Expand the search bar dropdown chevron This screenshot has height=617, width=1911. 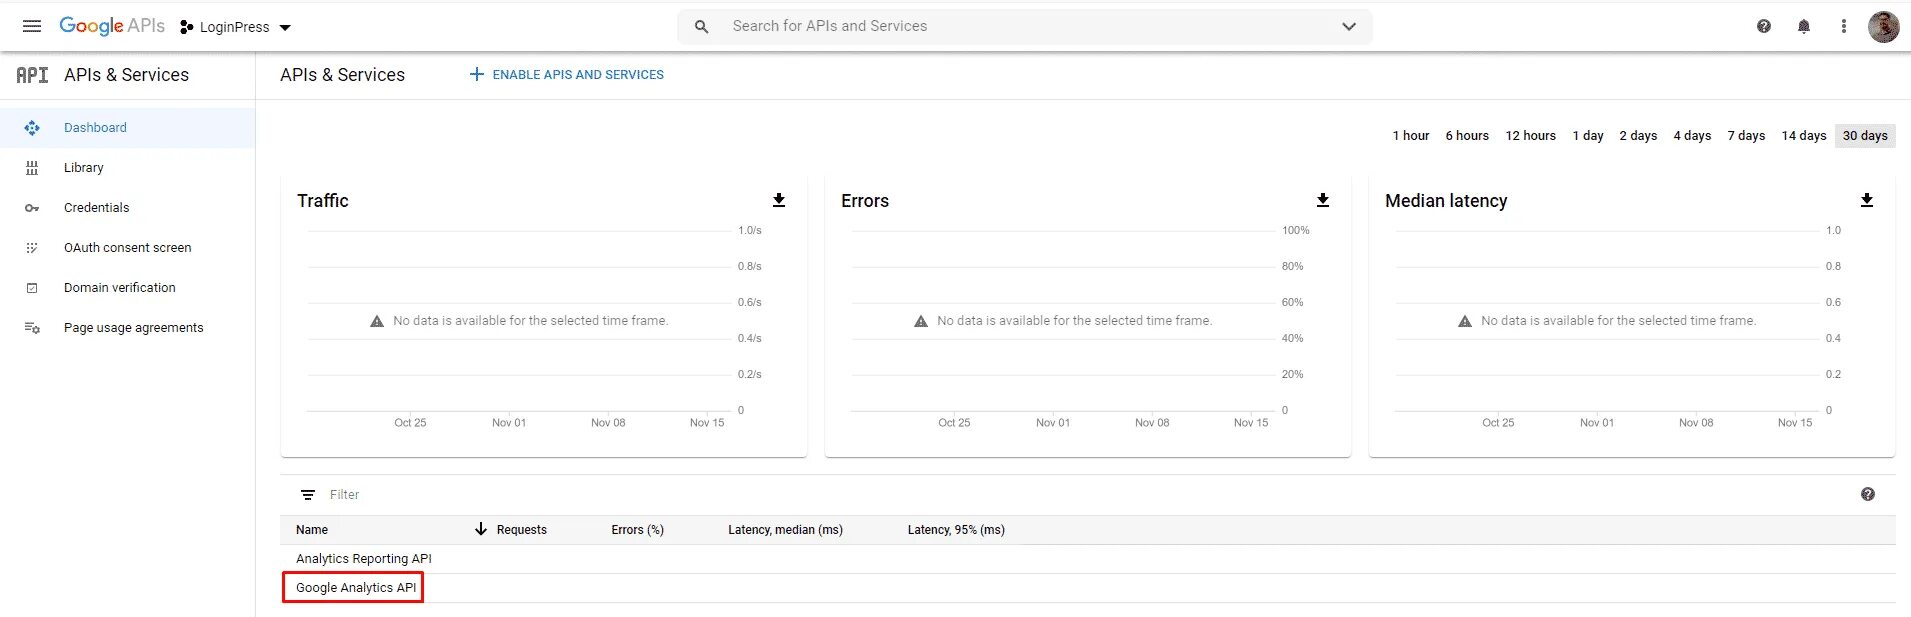pos(1349,26)
